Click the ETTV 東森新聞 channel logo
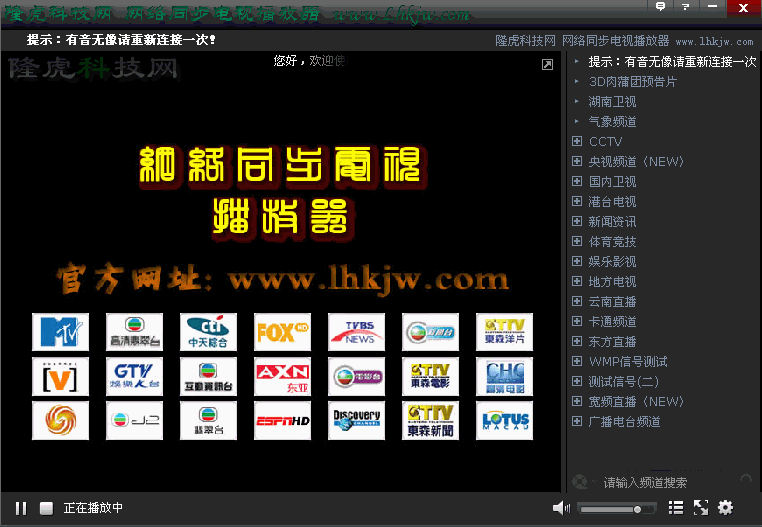The height and width of the screenshot is (527, 762). 431,421
